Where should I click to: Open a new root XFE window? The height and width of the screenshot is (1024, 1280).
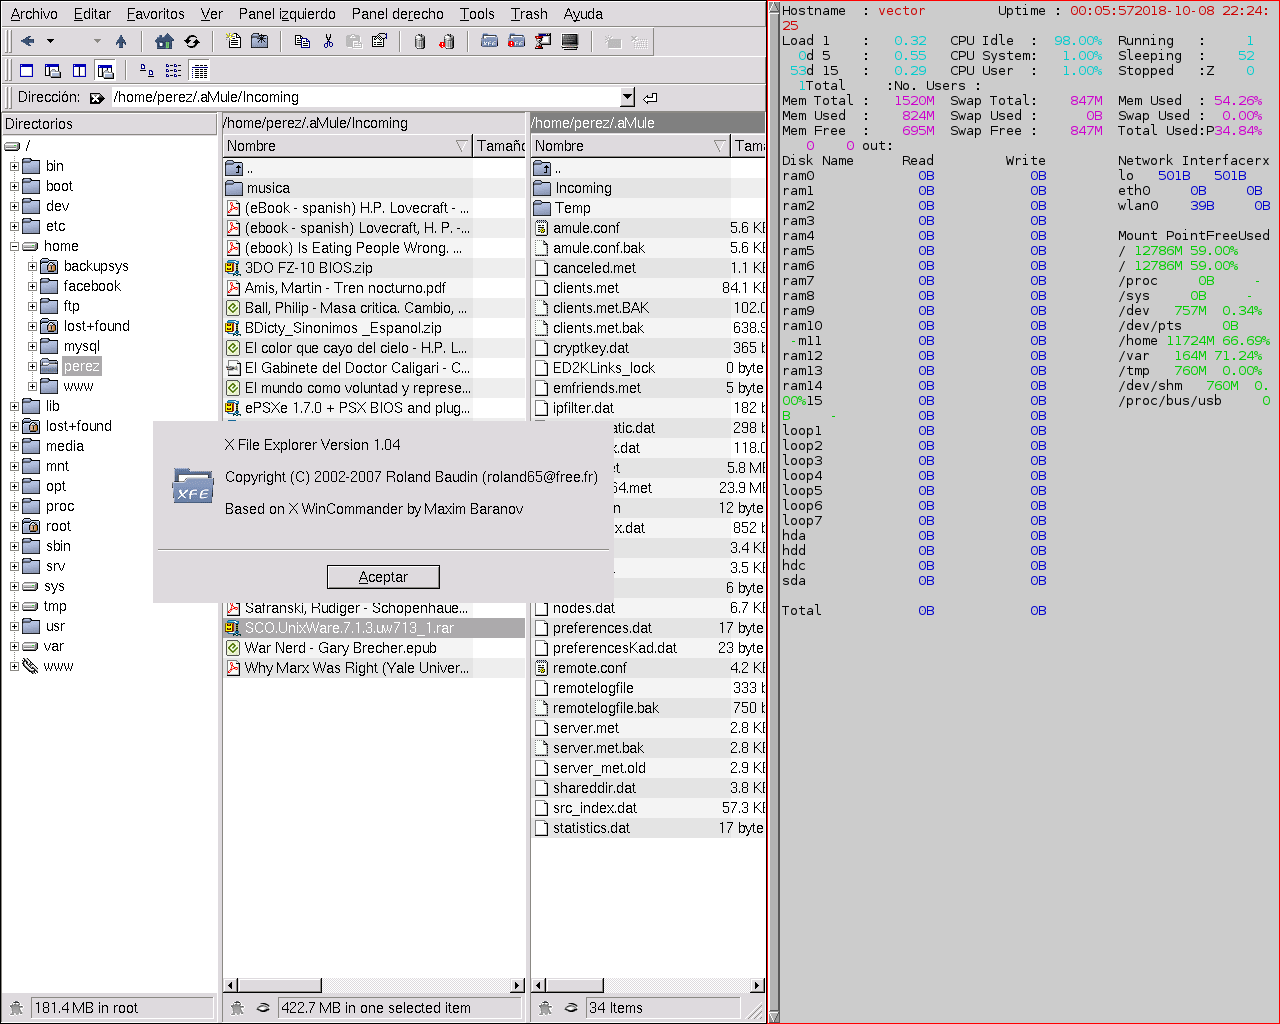click(516, 41)
